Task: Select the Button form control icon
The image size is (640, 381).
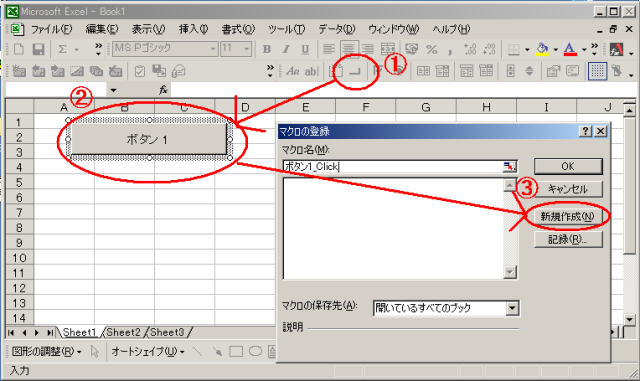Action: 356,71
